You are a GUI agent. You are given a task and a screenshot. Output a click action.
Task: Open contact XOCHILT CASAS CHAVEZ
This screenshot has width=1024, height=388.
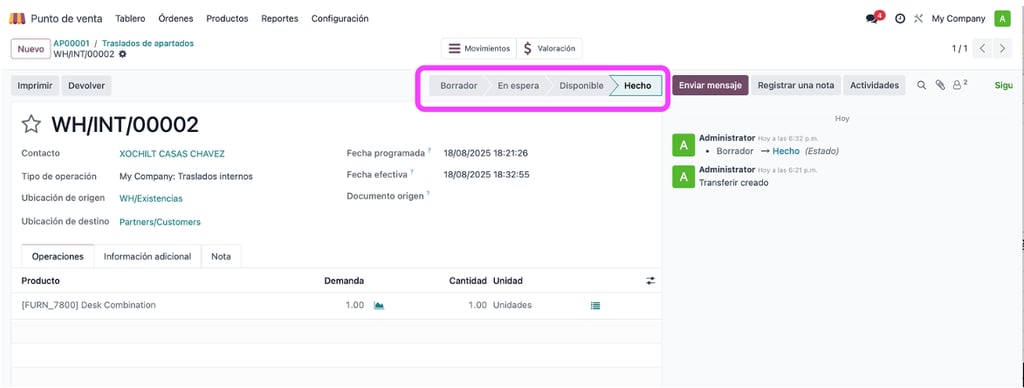(x=172, y=154)
